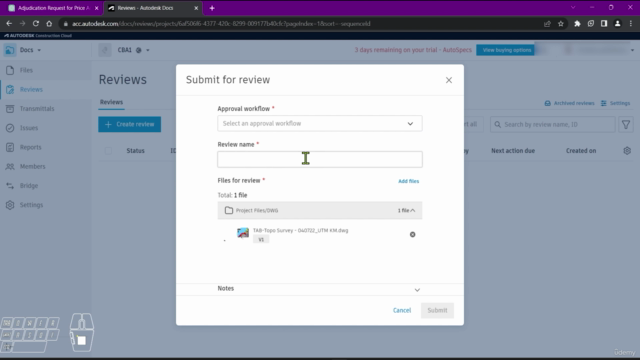640x360 pixels.
Task: Open Archived reviews
Action: [569, 103]
